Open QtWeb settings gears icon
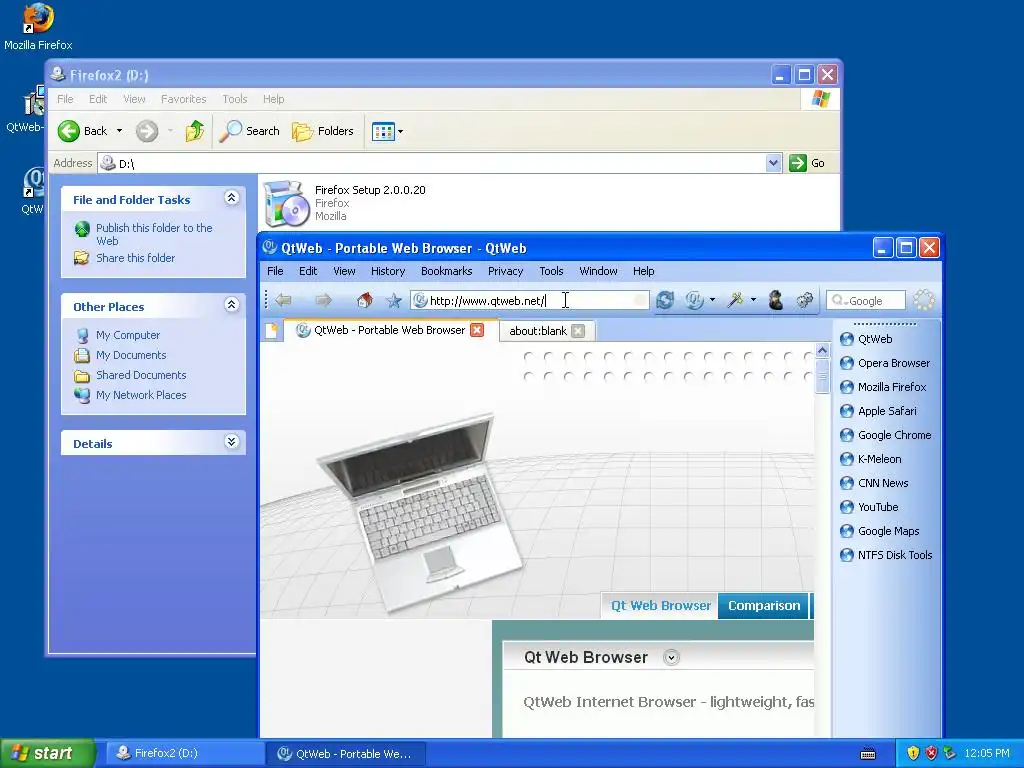Screen dimensions: 1024x768 tap(805, 300)
